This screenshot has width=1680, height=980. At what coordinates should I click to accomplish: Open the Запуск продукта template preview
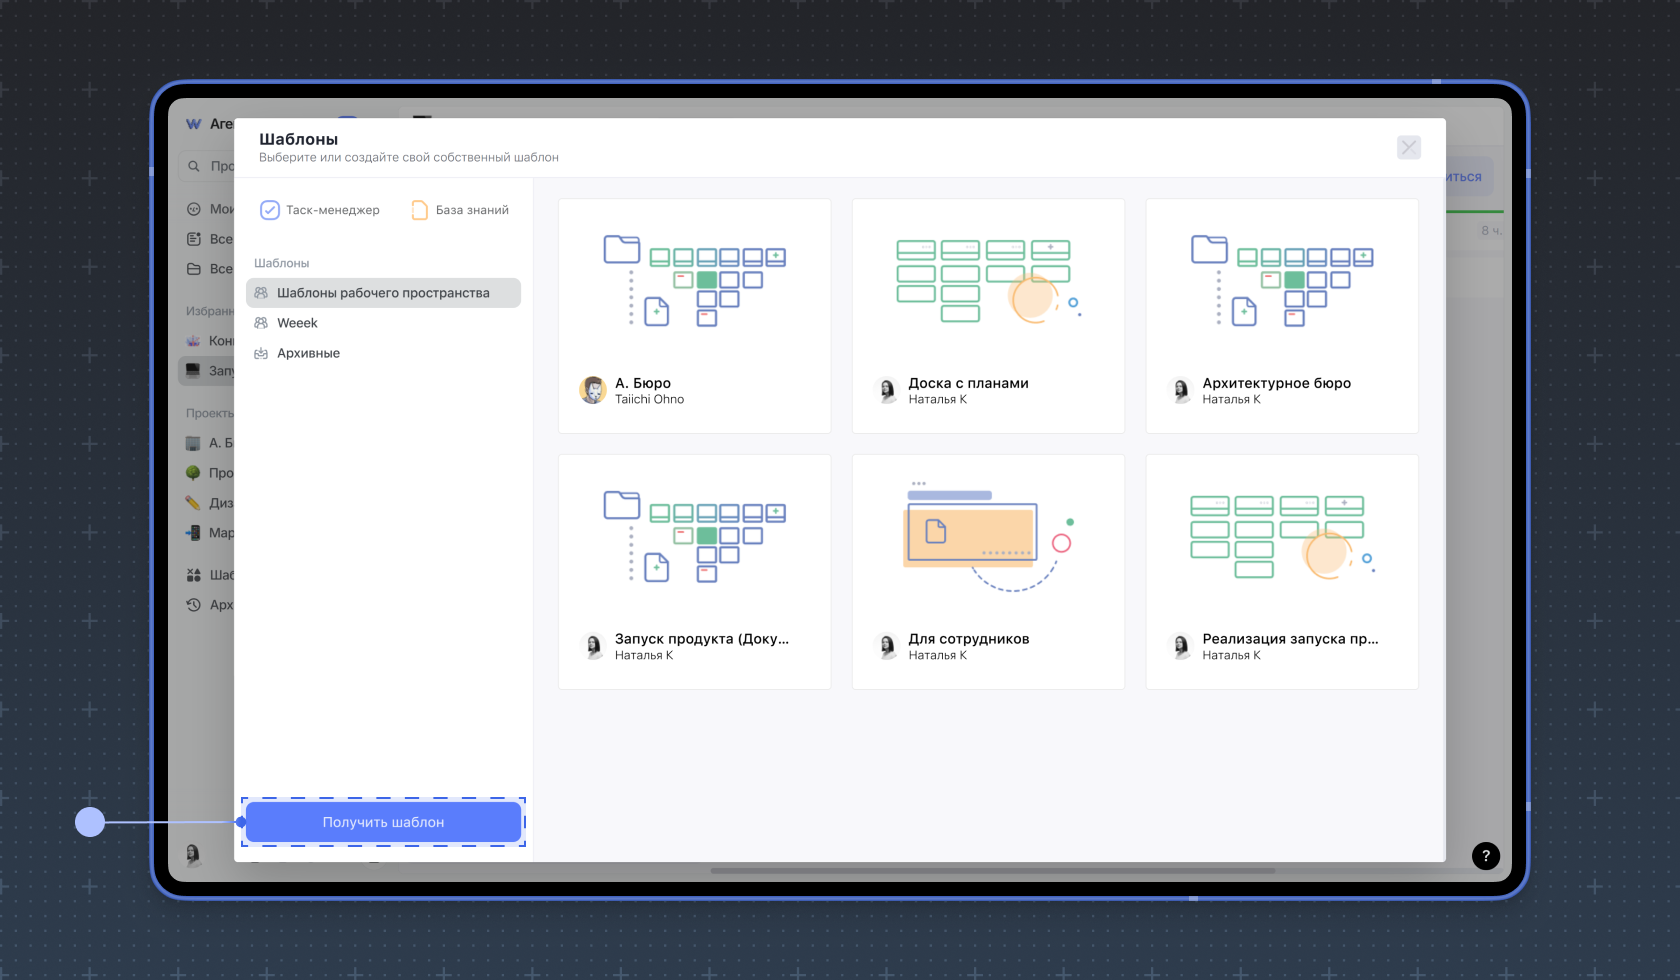694,572
